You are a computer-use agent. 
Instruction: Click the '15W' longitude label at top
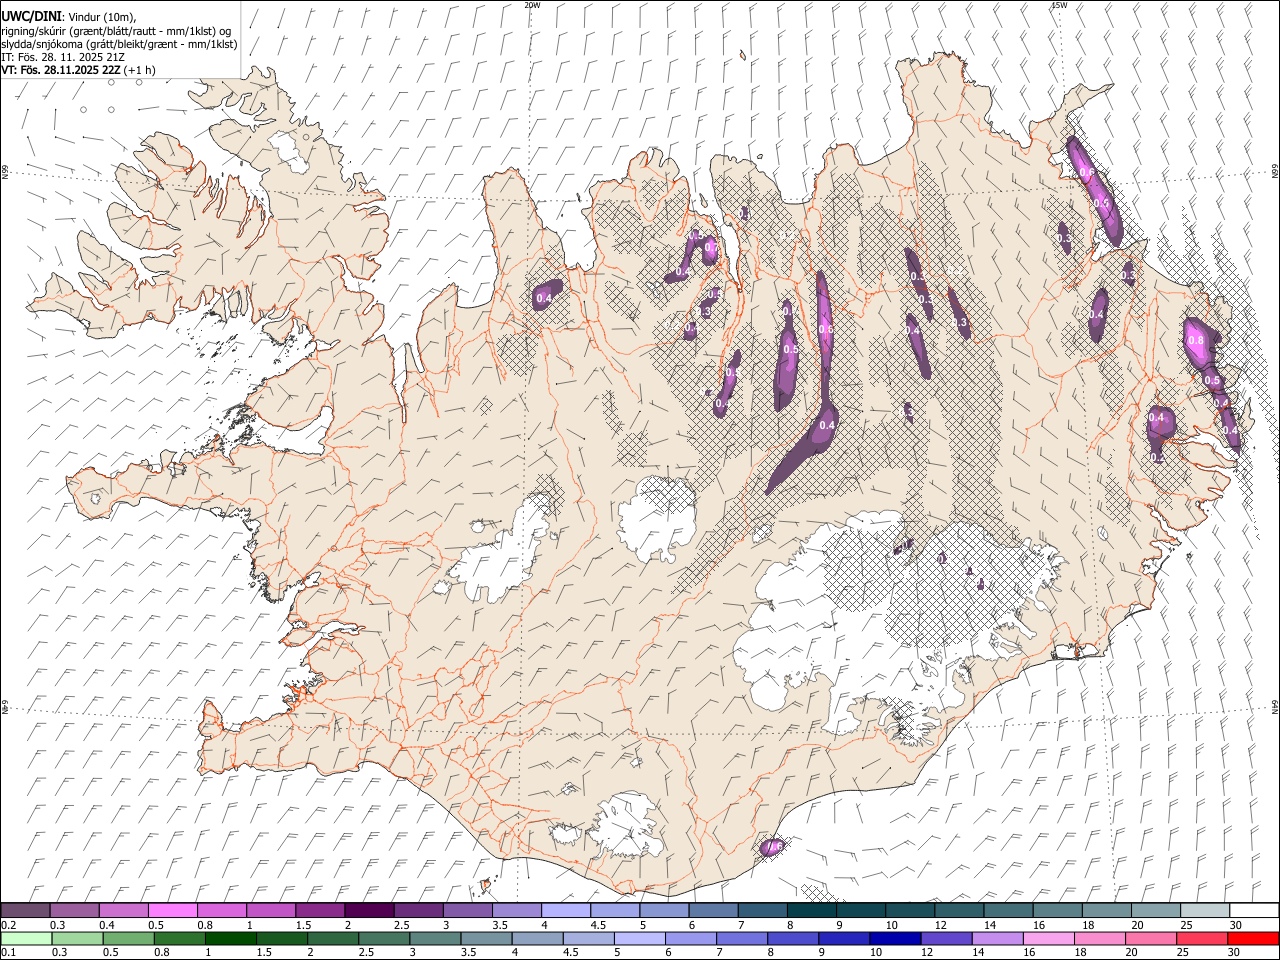(1059, 5)
